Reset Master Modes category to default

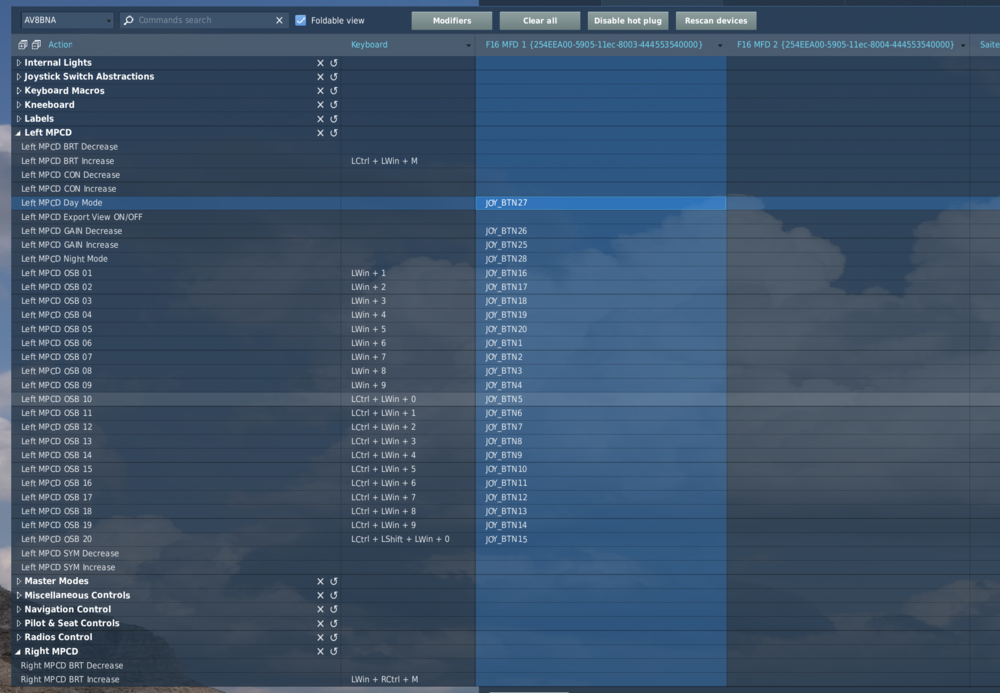[x=334, y=581]
